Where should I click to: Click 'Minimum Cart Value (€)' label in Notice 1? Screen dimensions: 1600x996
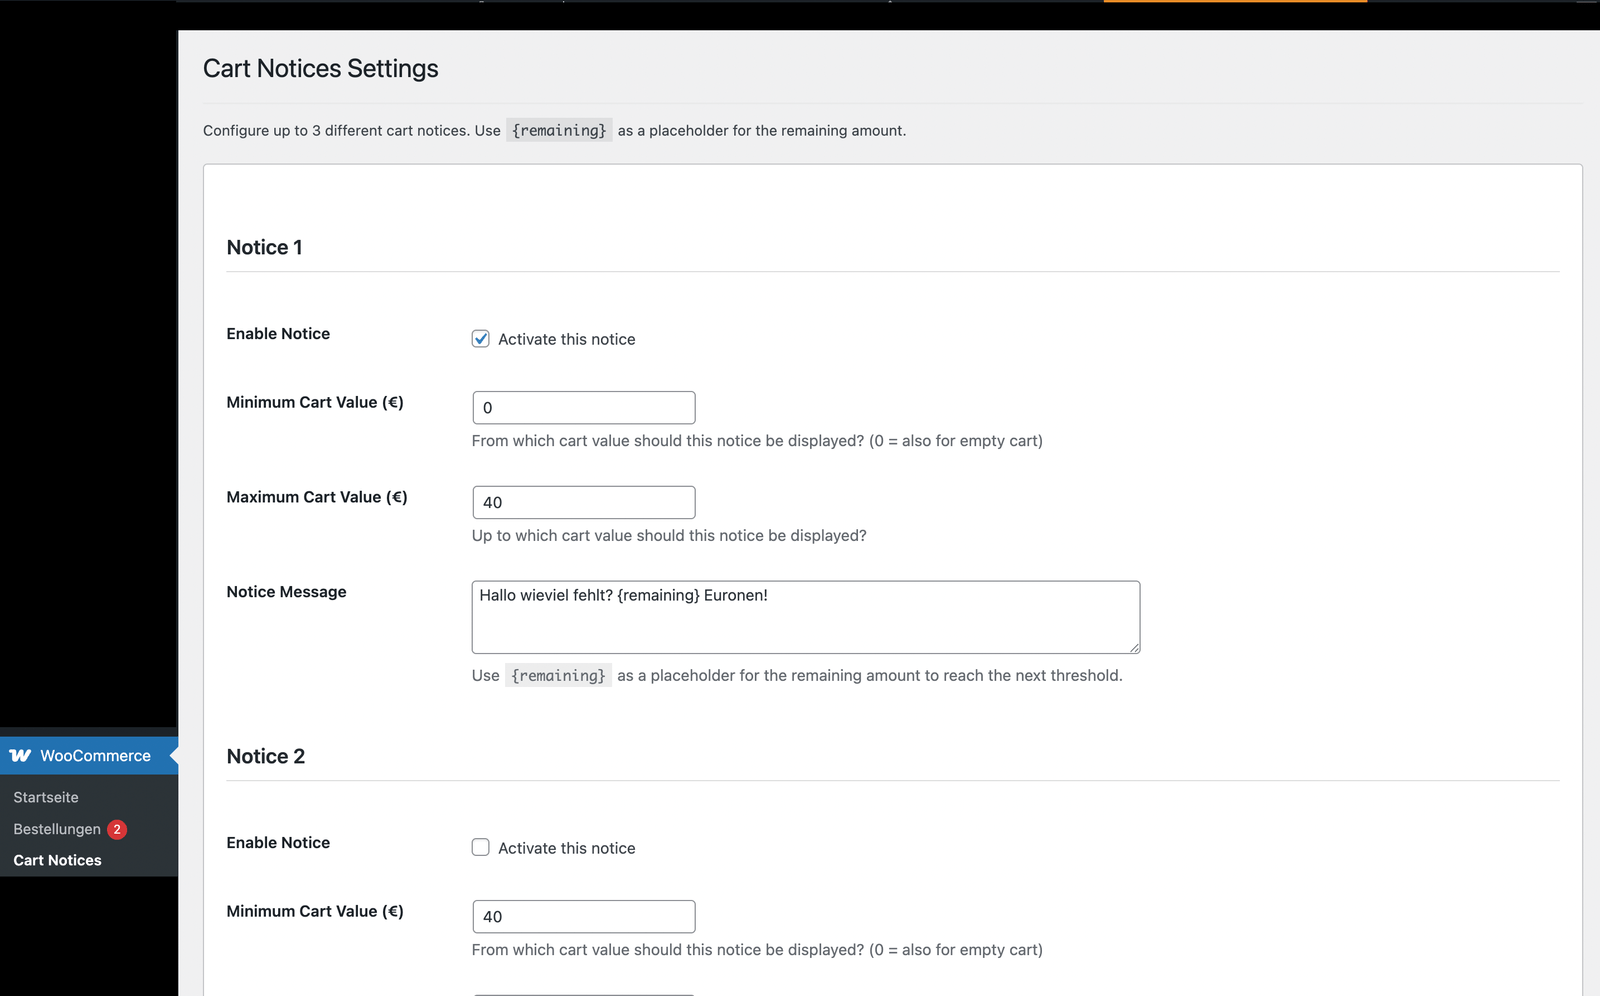(x=315, y=402)
